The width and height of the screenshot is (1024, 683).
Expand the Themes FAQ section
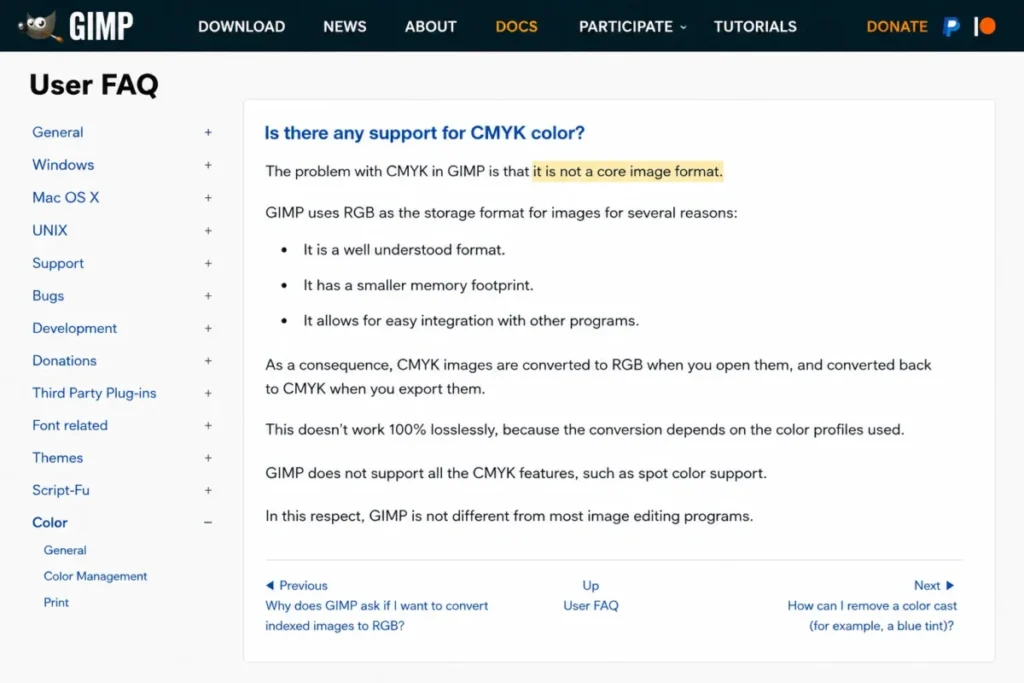208,458
